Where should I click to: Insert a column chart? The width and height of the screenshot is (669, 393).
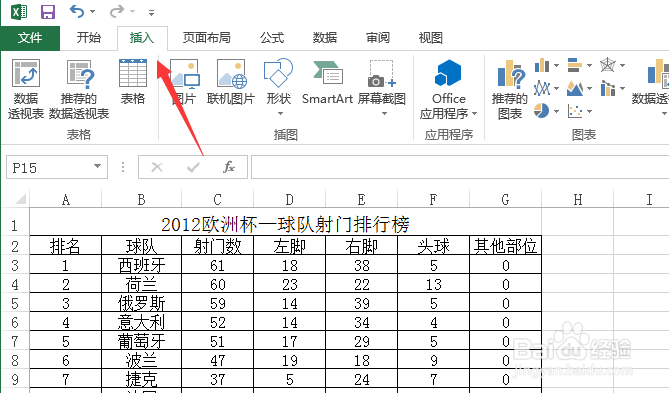coord(542,65)
